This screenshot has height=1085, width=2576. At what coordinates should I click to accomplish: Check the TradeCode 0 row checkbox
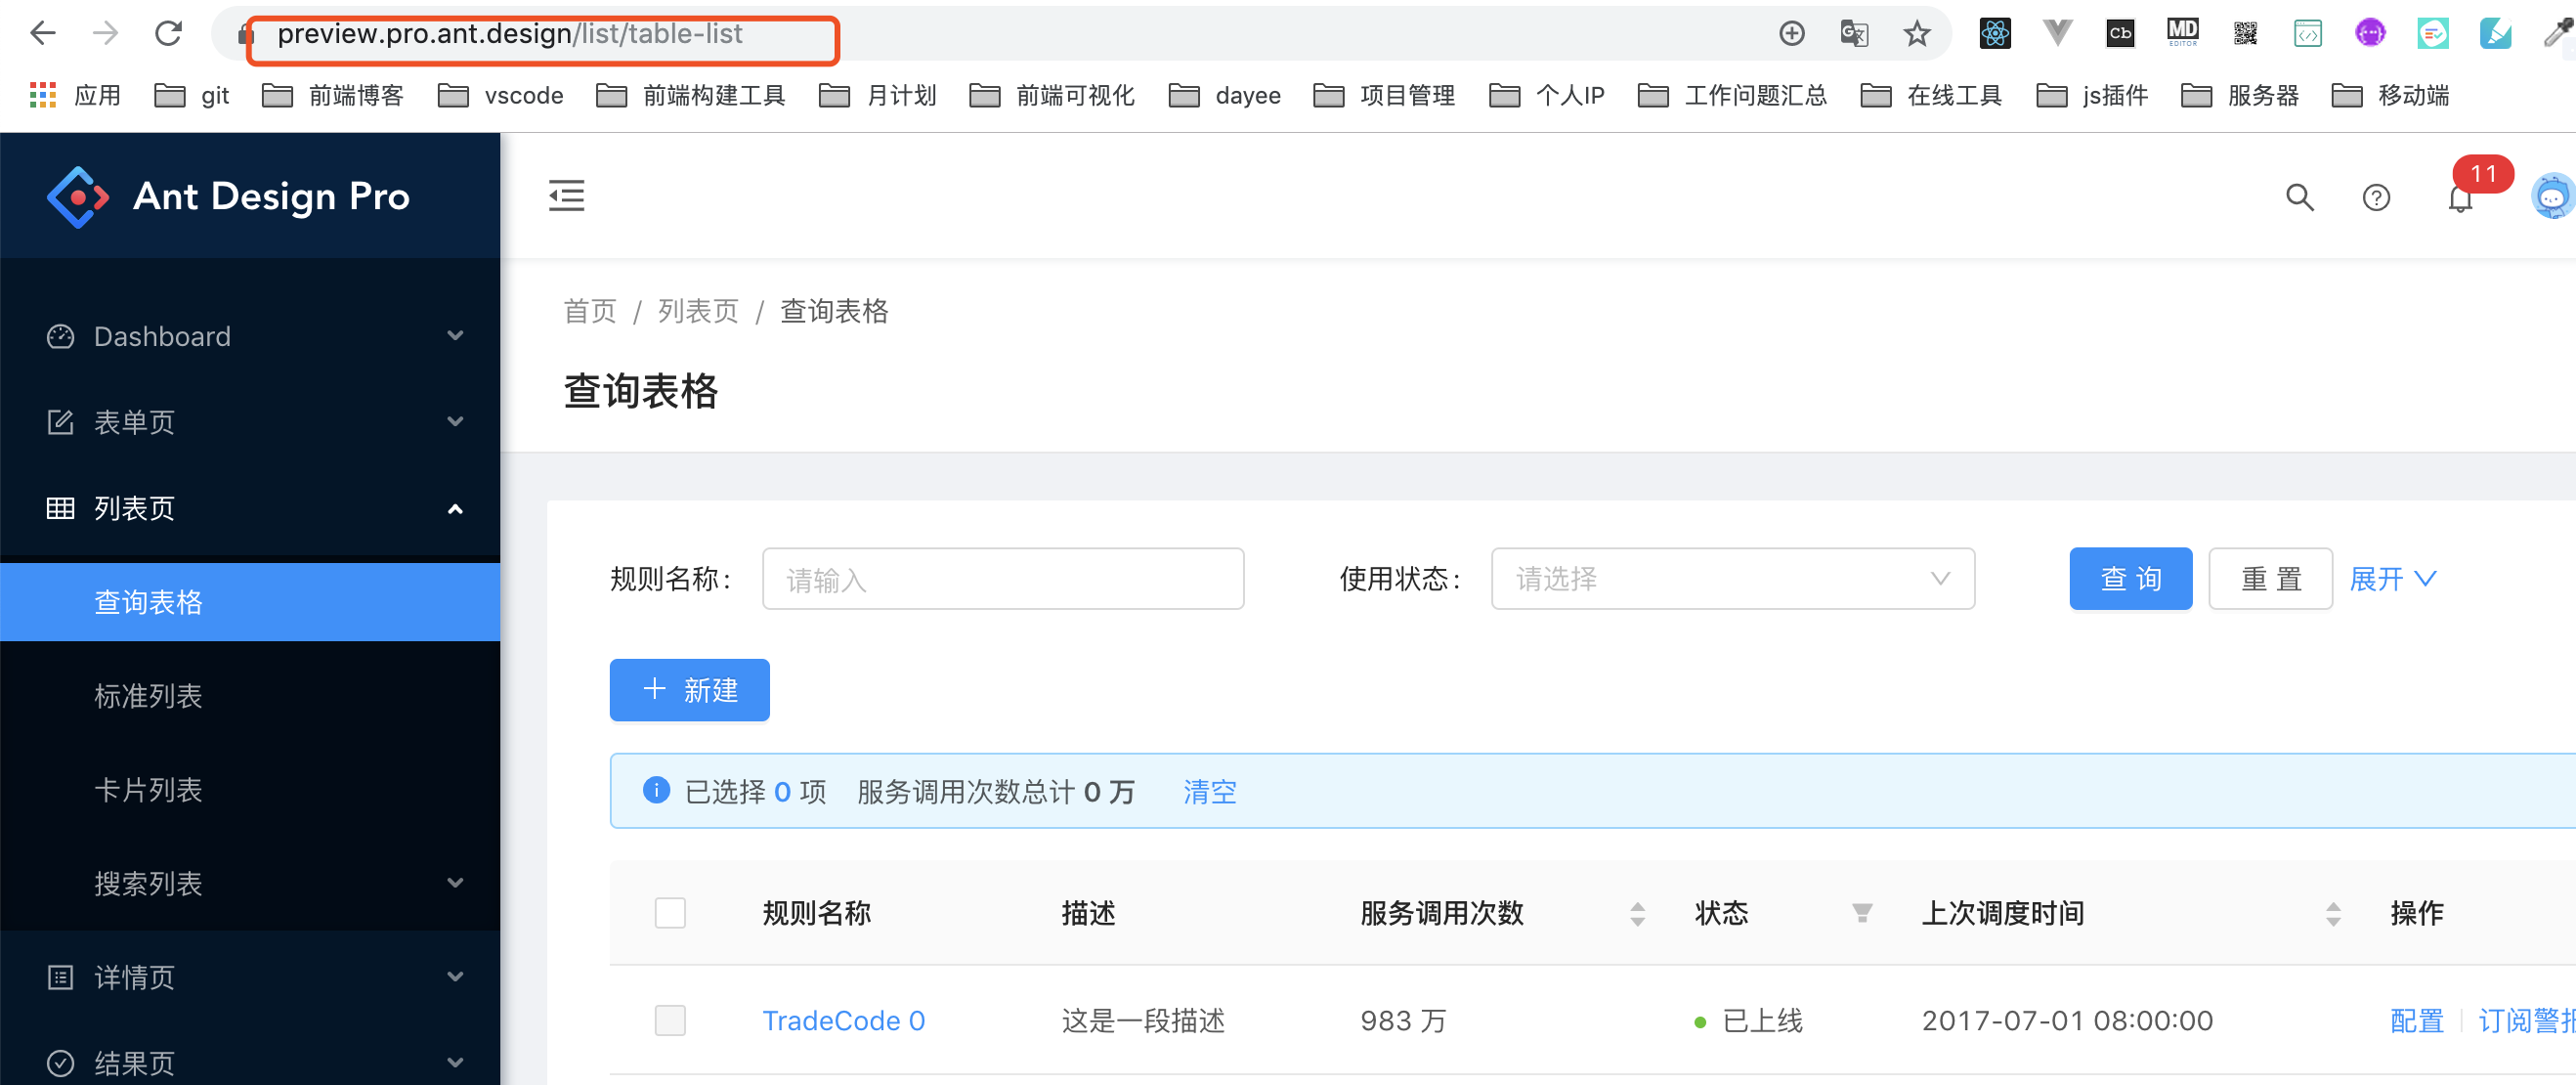[670, 1020]
